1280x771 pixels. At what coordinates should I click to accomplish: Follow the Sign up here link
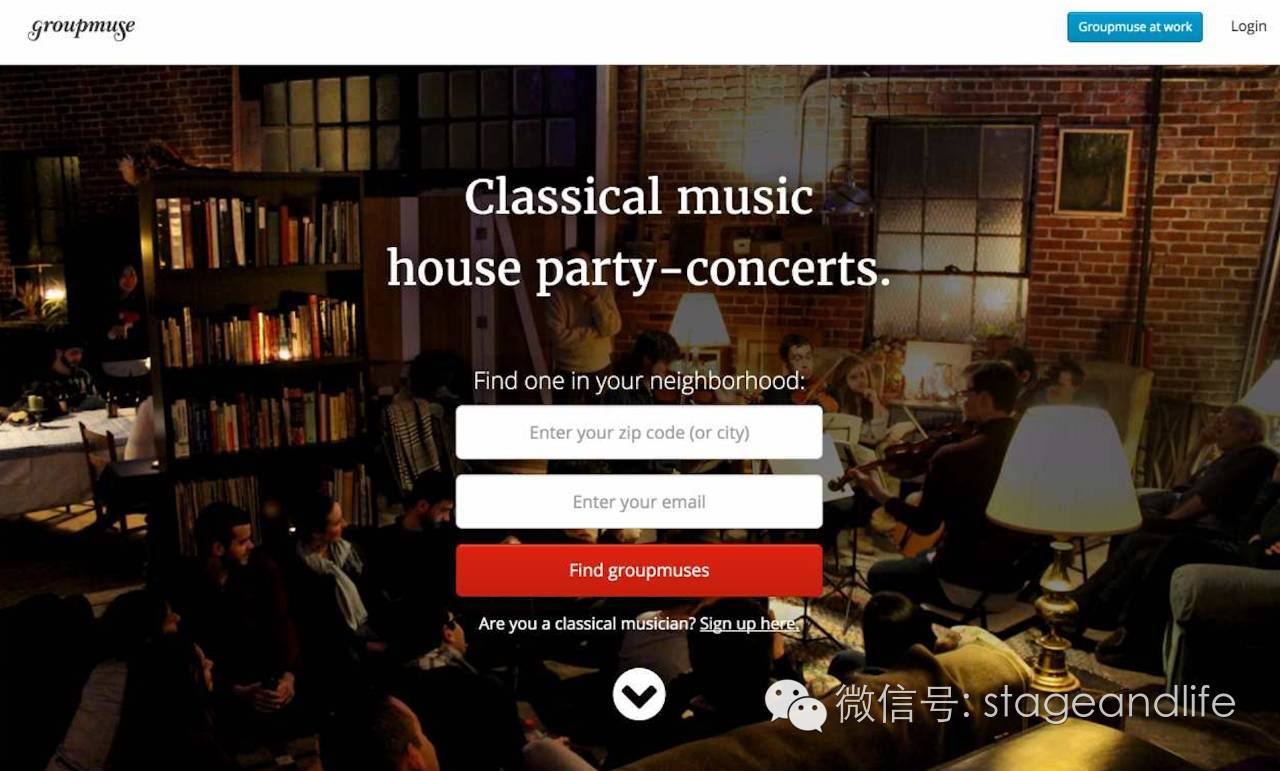pyautogui.click(x=749, y=623)
